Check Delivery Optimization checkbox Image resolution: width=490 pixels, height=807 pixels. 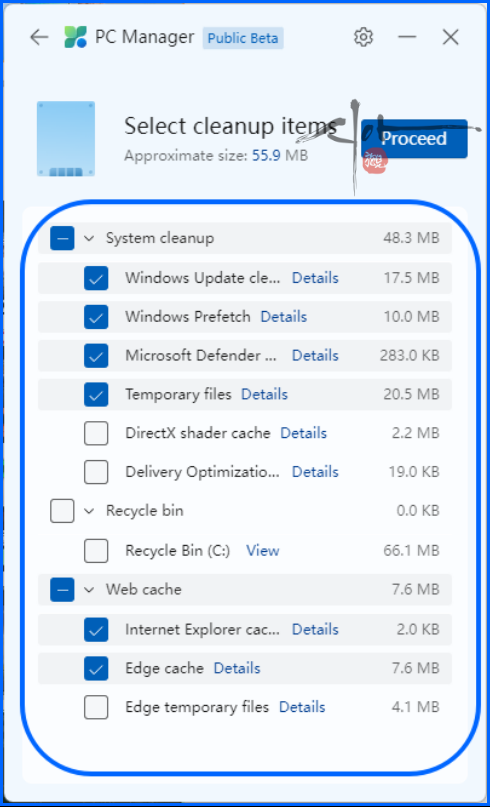click(96, 472)
